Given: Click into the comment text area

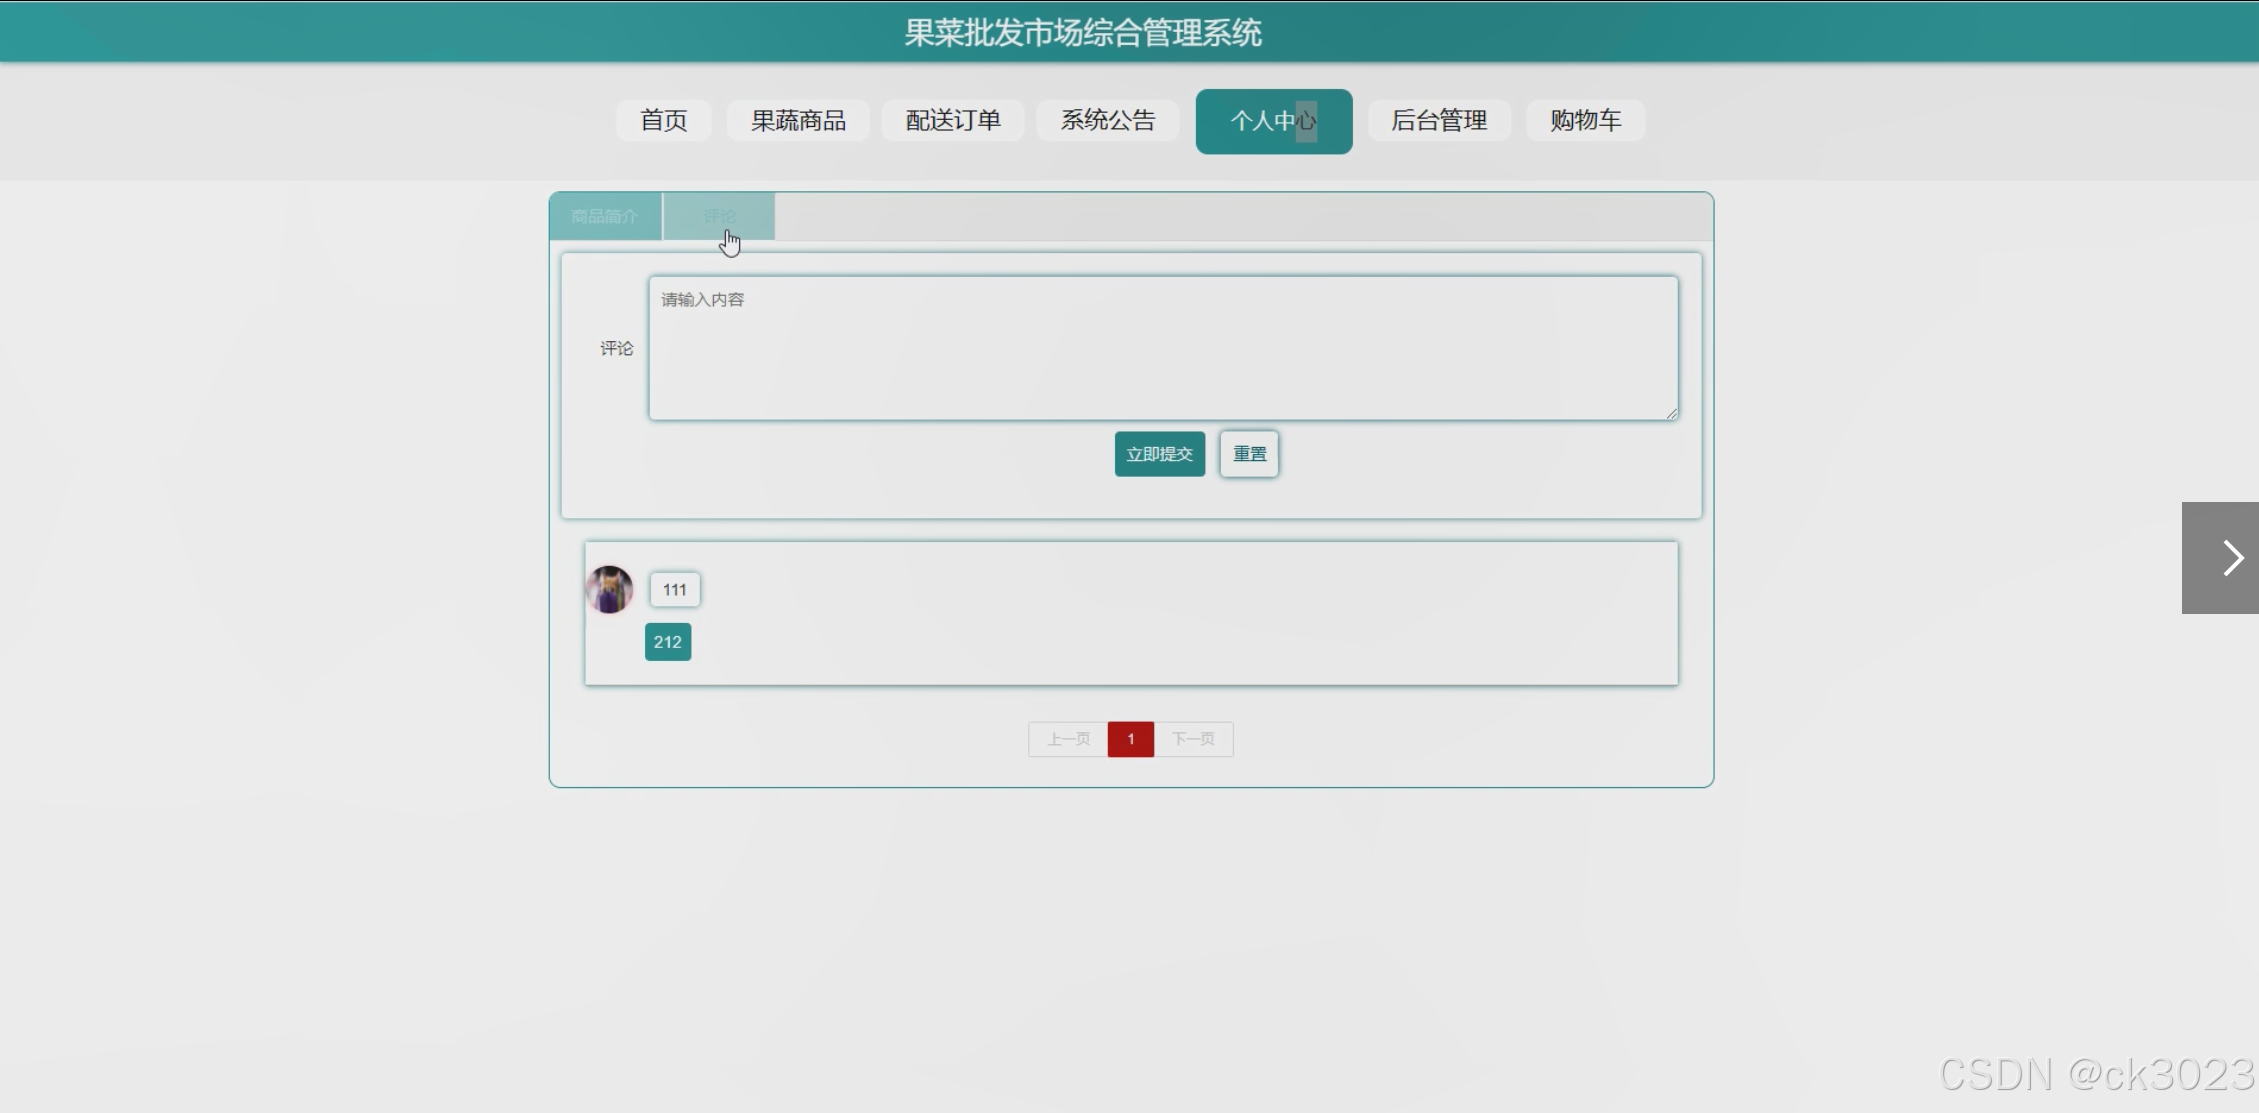Looking at the screenshot, I should 1162,348.
